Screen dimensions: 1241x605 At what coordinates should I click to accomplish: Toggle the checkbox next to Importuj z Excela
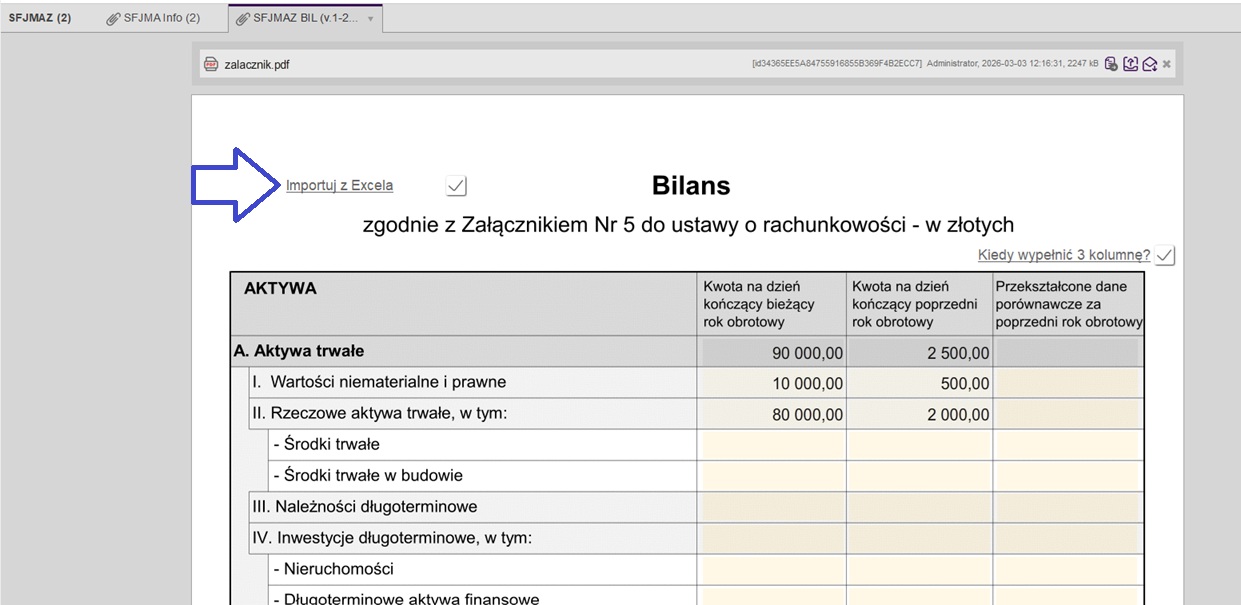pyautogui.click(x=456, y=185)
